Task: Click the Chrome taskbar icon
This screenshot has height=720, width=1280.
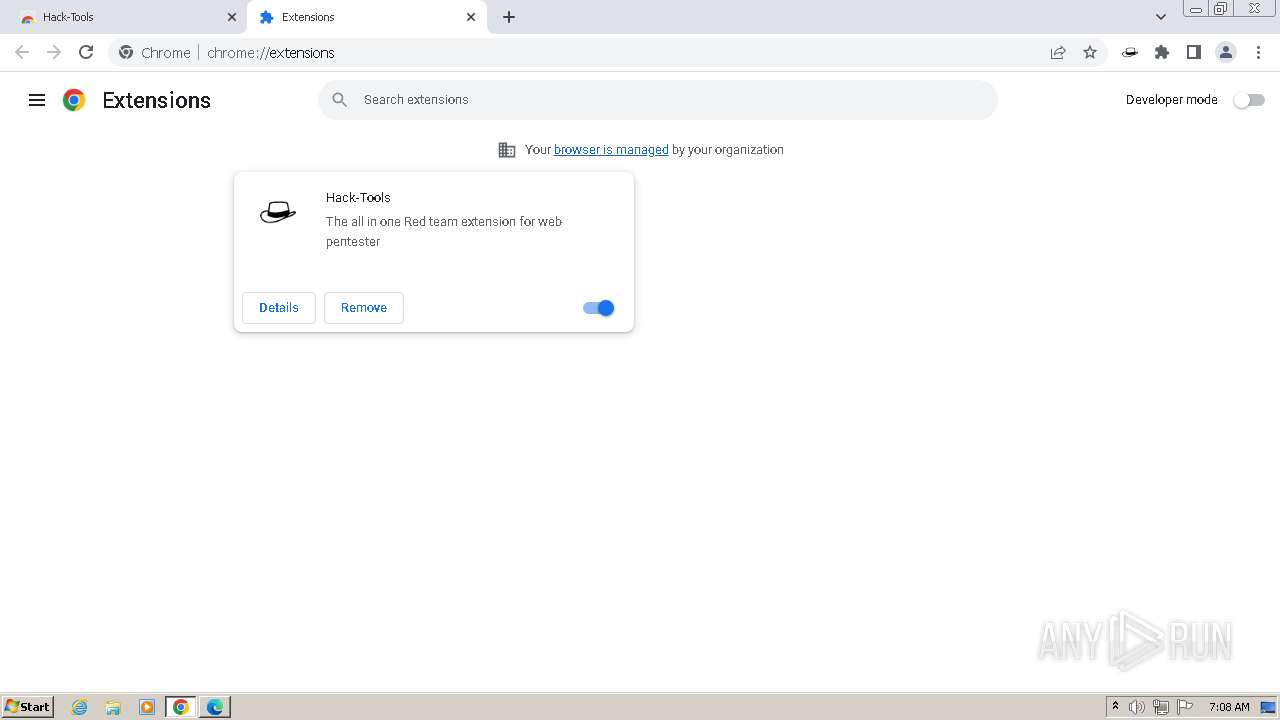Action: (x=181, y=707)
